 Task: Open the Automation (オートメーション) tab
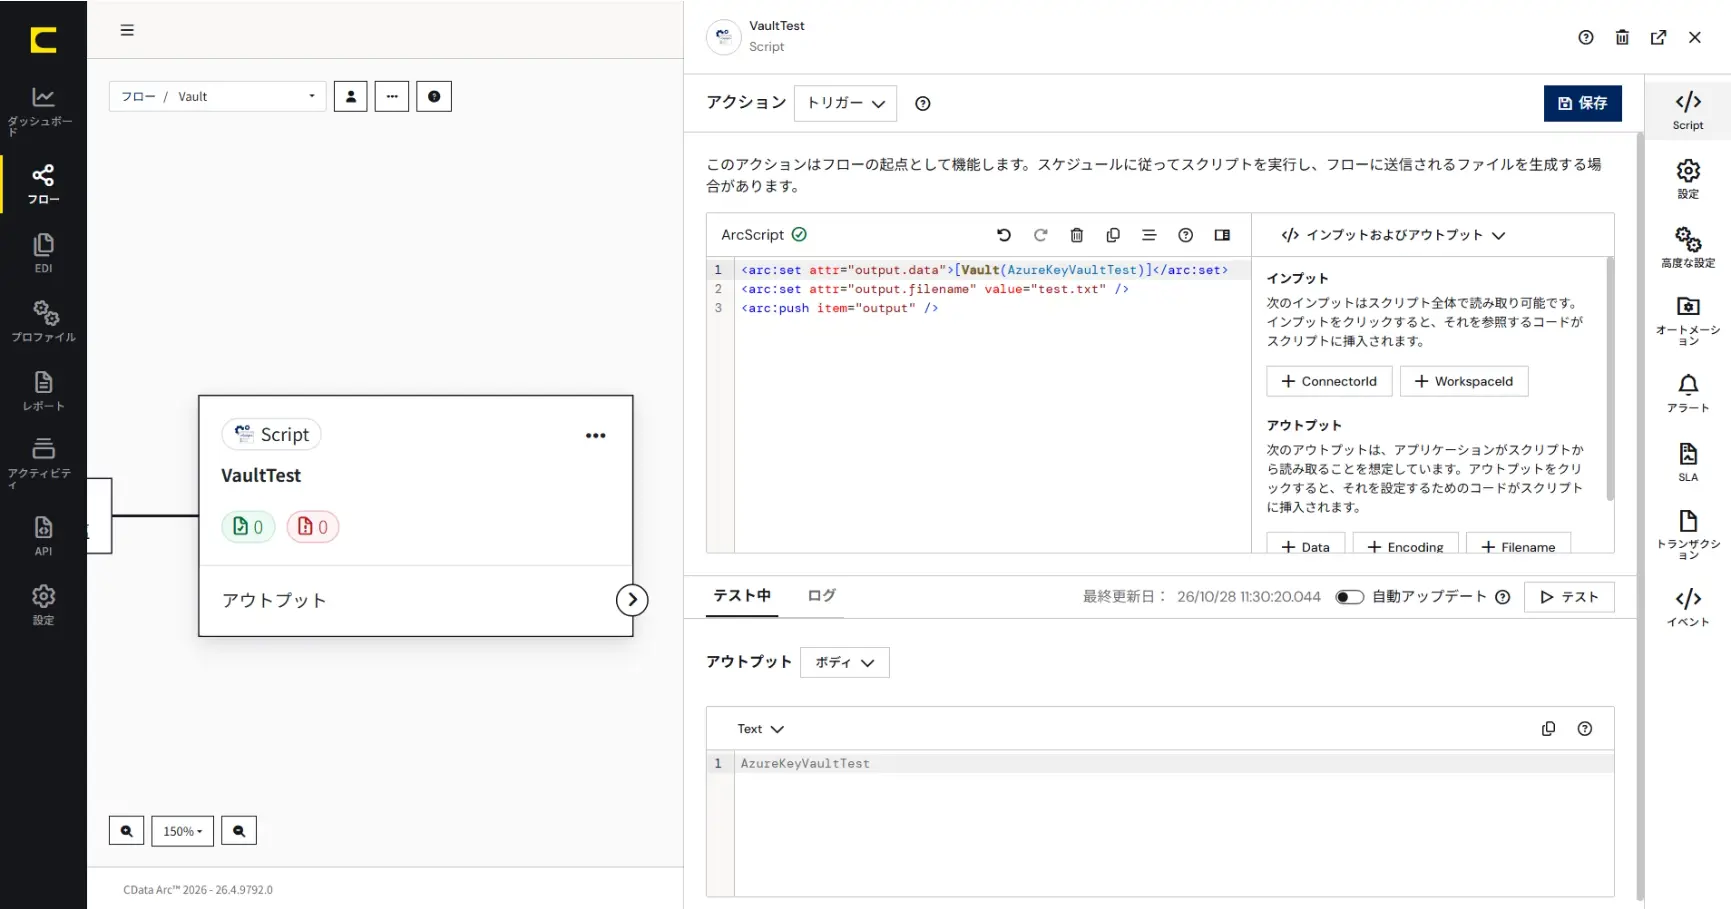[1688, 321]
